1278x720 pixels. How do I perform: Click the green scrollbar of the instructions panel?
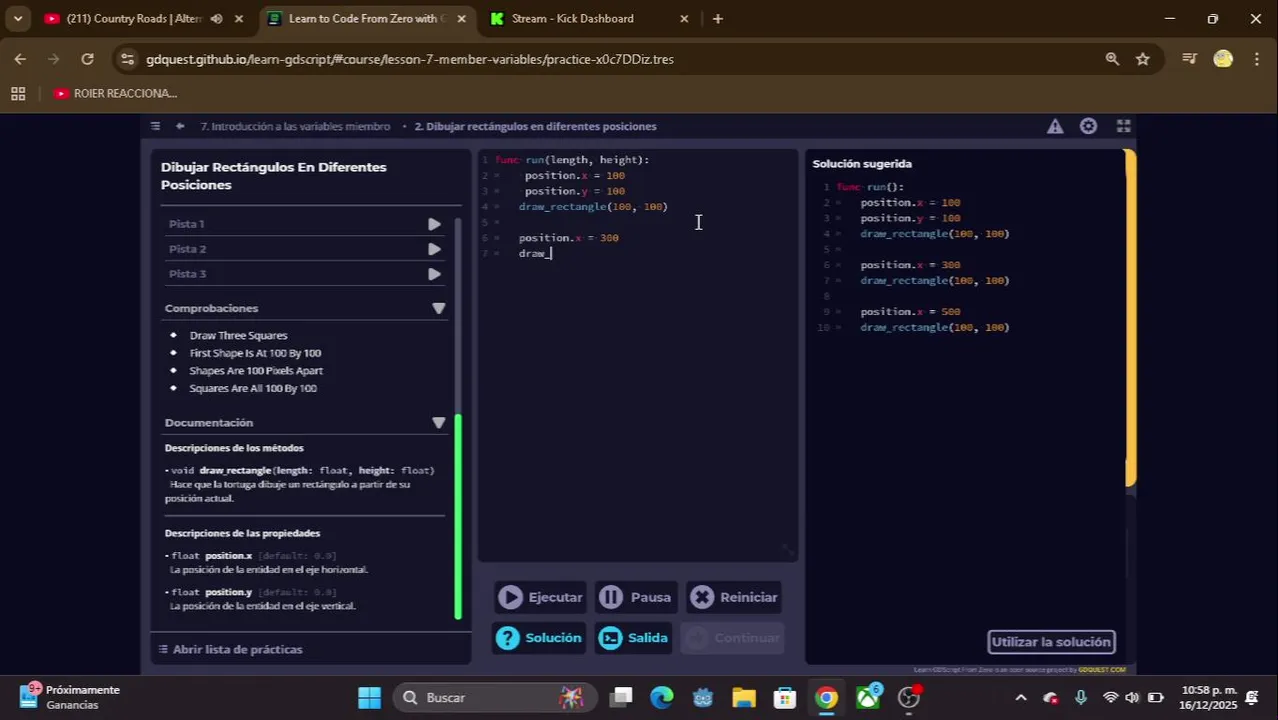tap(458, 516)
